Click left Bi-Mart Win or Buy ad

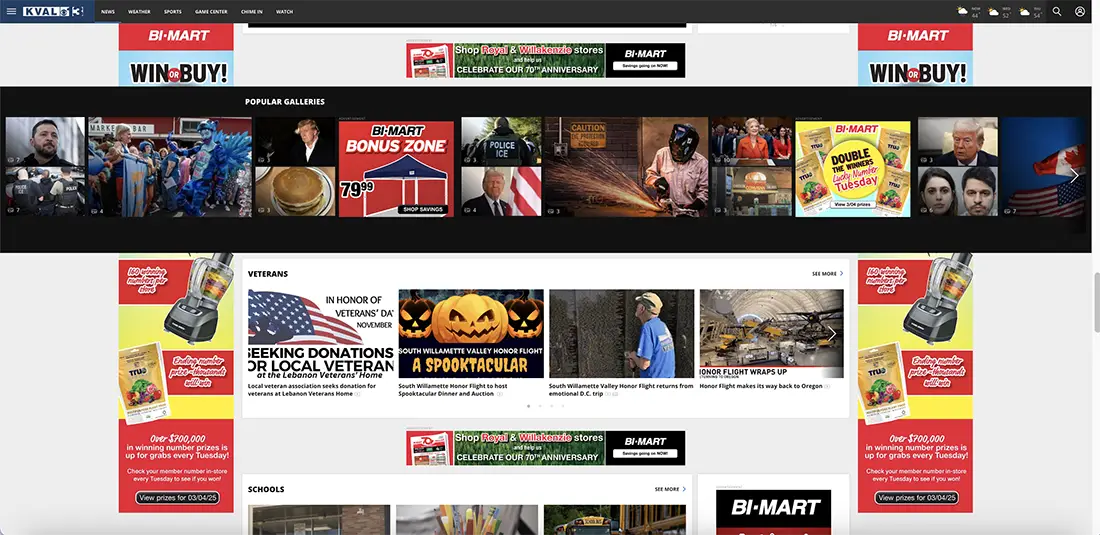[x=176, y=55]
